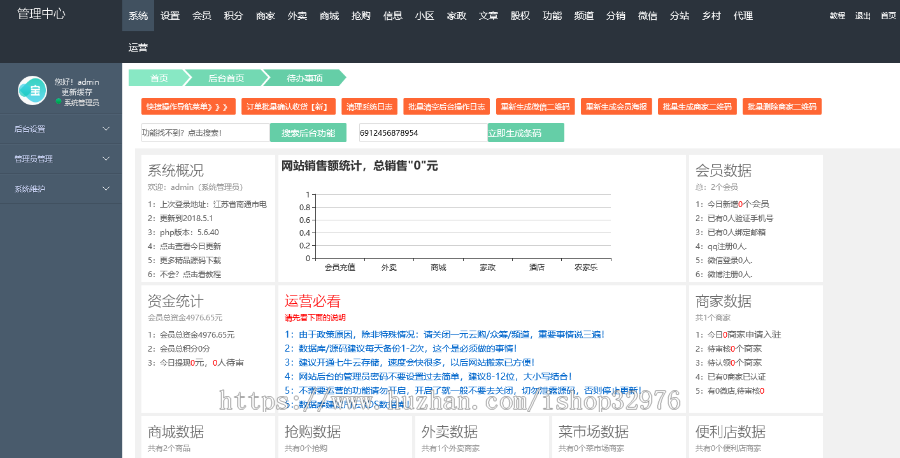Click the 运营必看 heading
This screenshot has width=900, height=458.
[x=313, y=301]
